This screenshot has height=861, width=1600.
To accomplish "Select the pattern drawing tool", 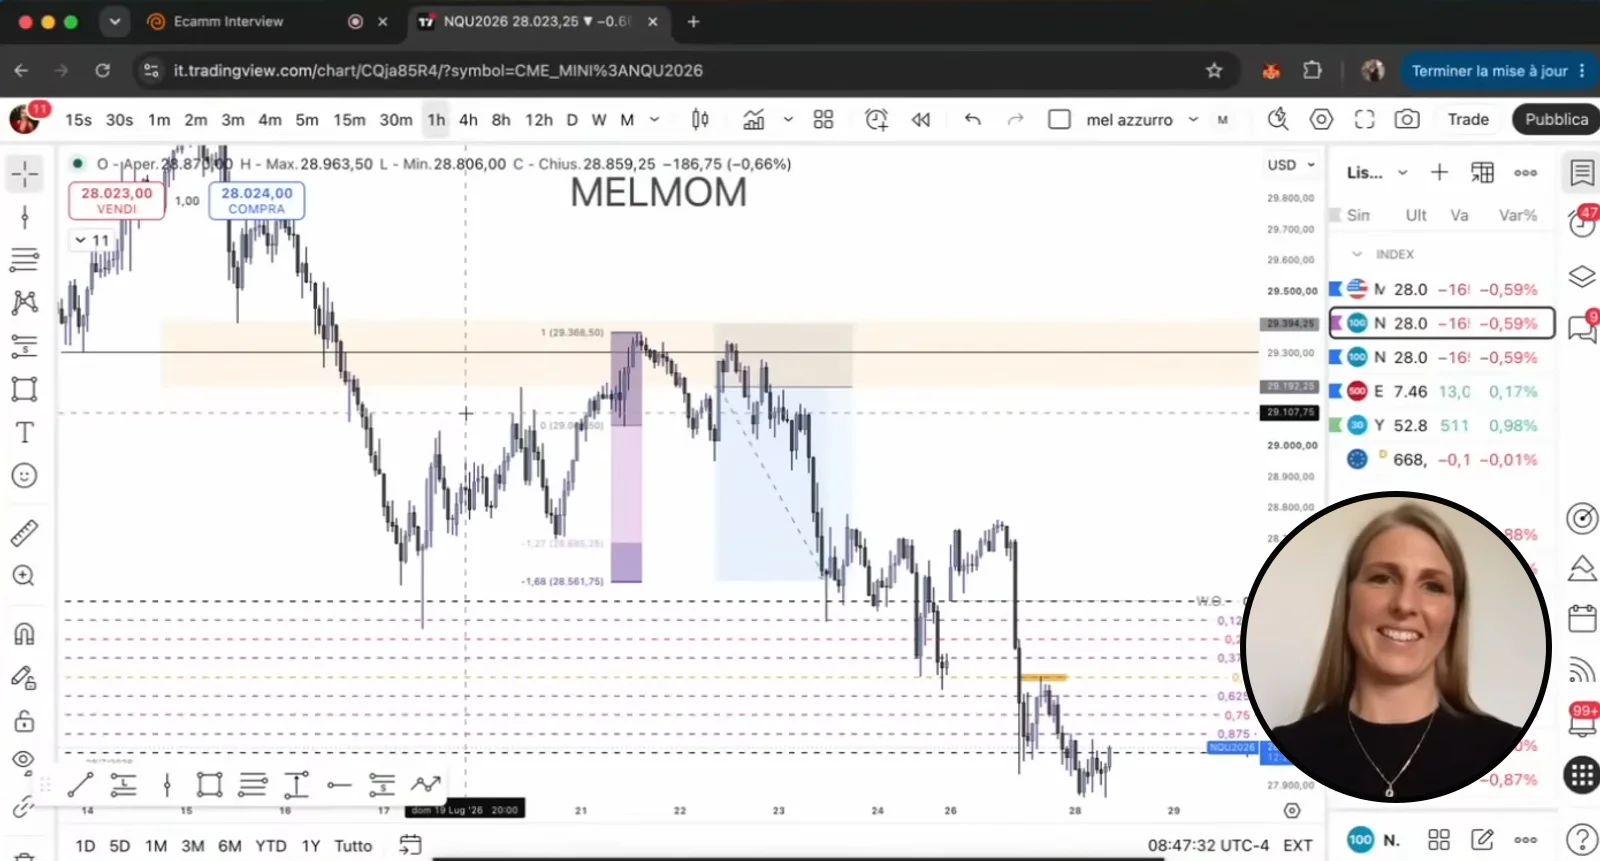I will pos(25,303).
